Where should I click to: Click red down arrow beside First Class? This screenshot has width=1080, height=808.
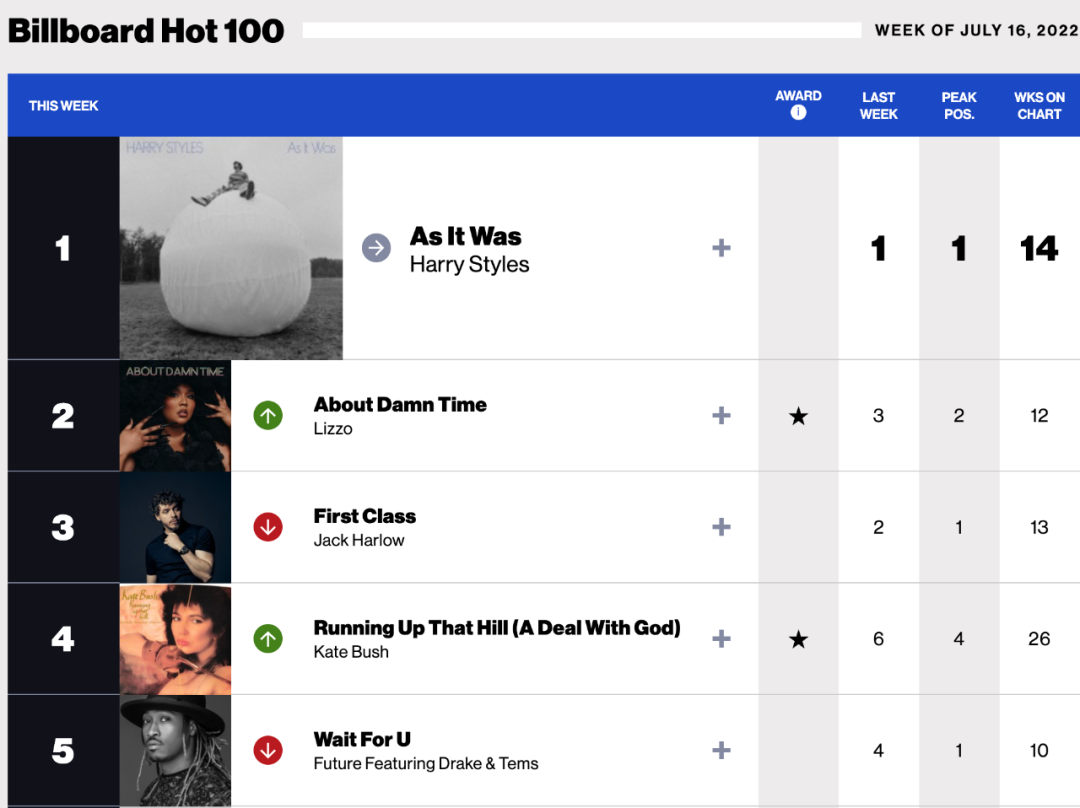[x=268, y=527]
